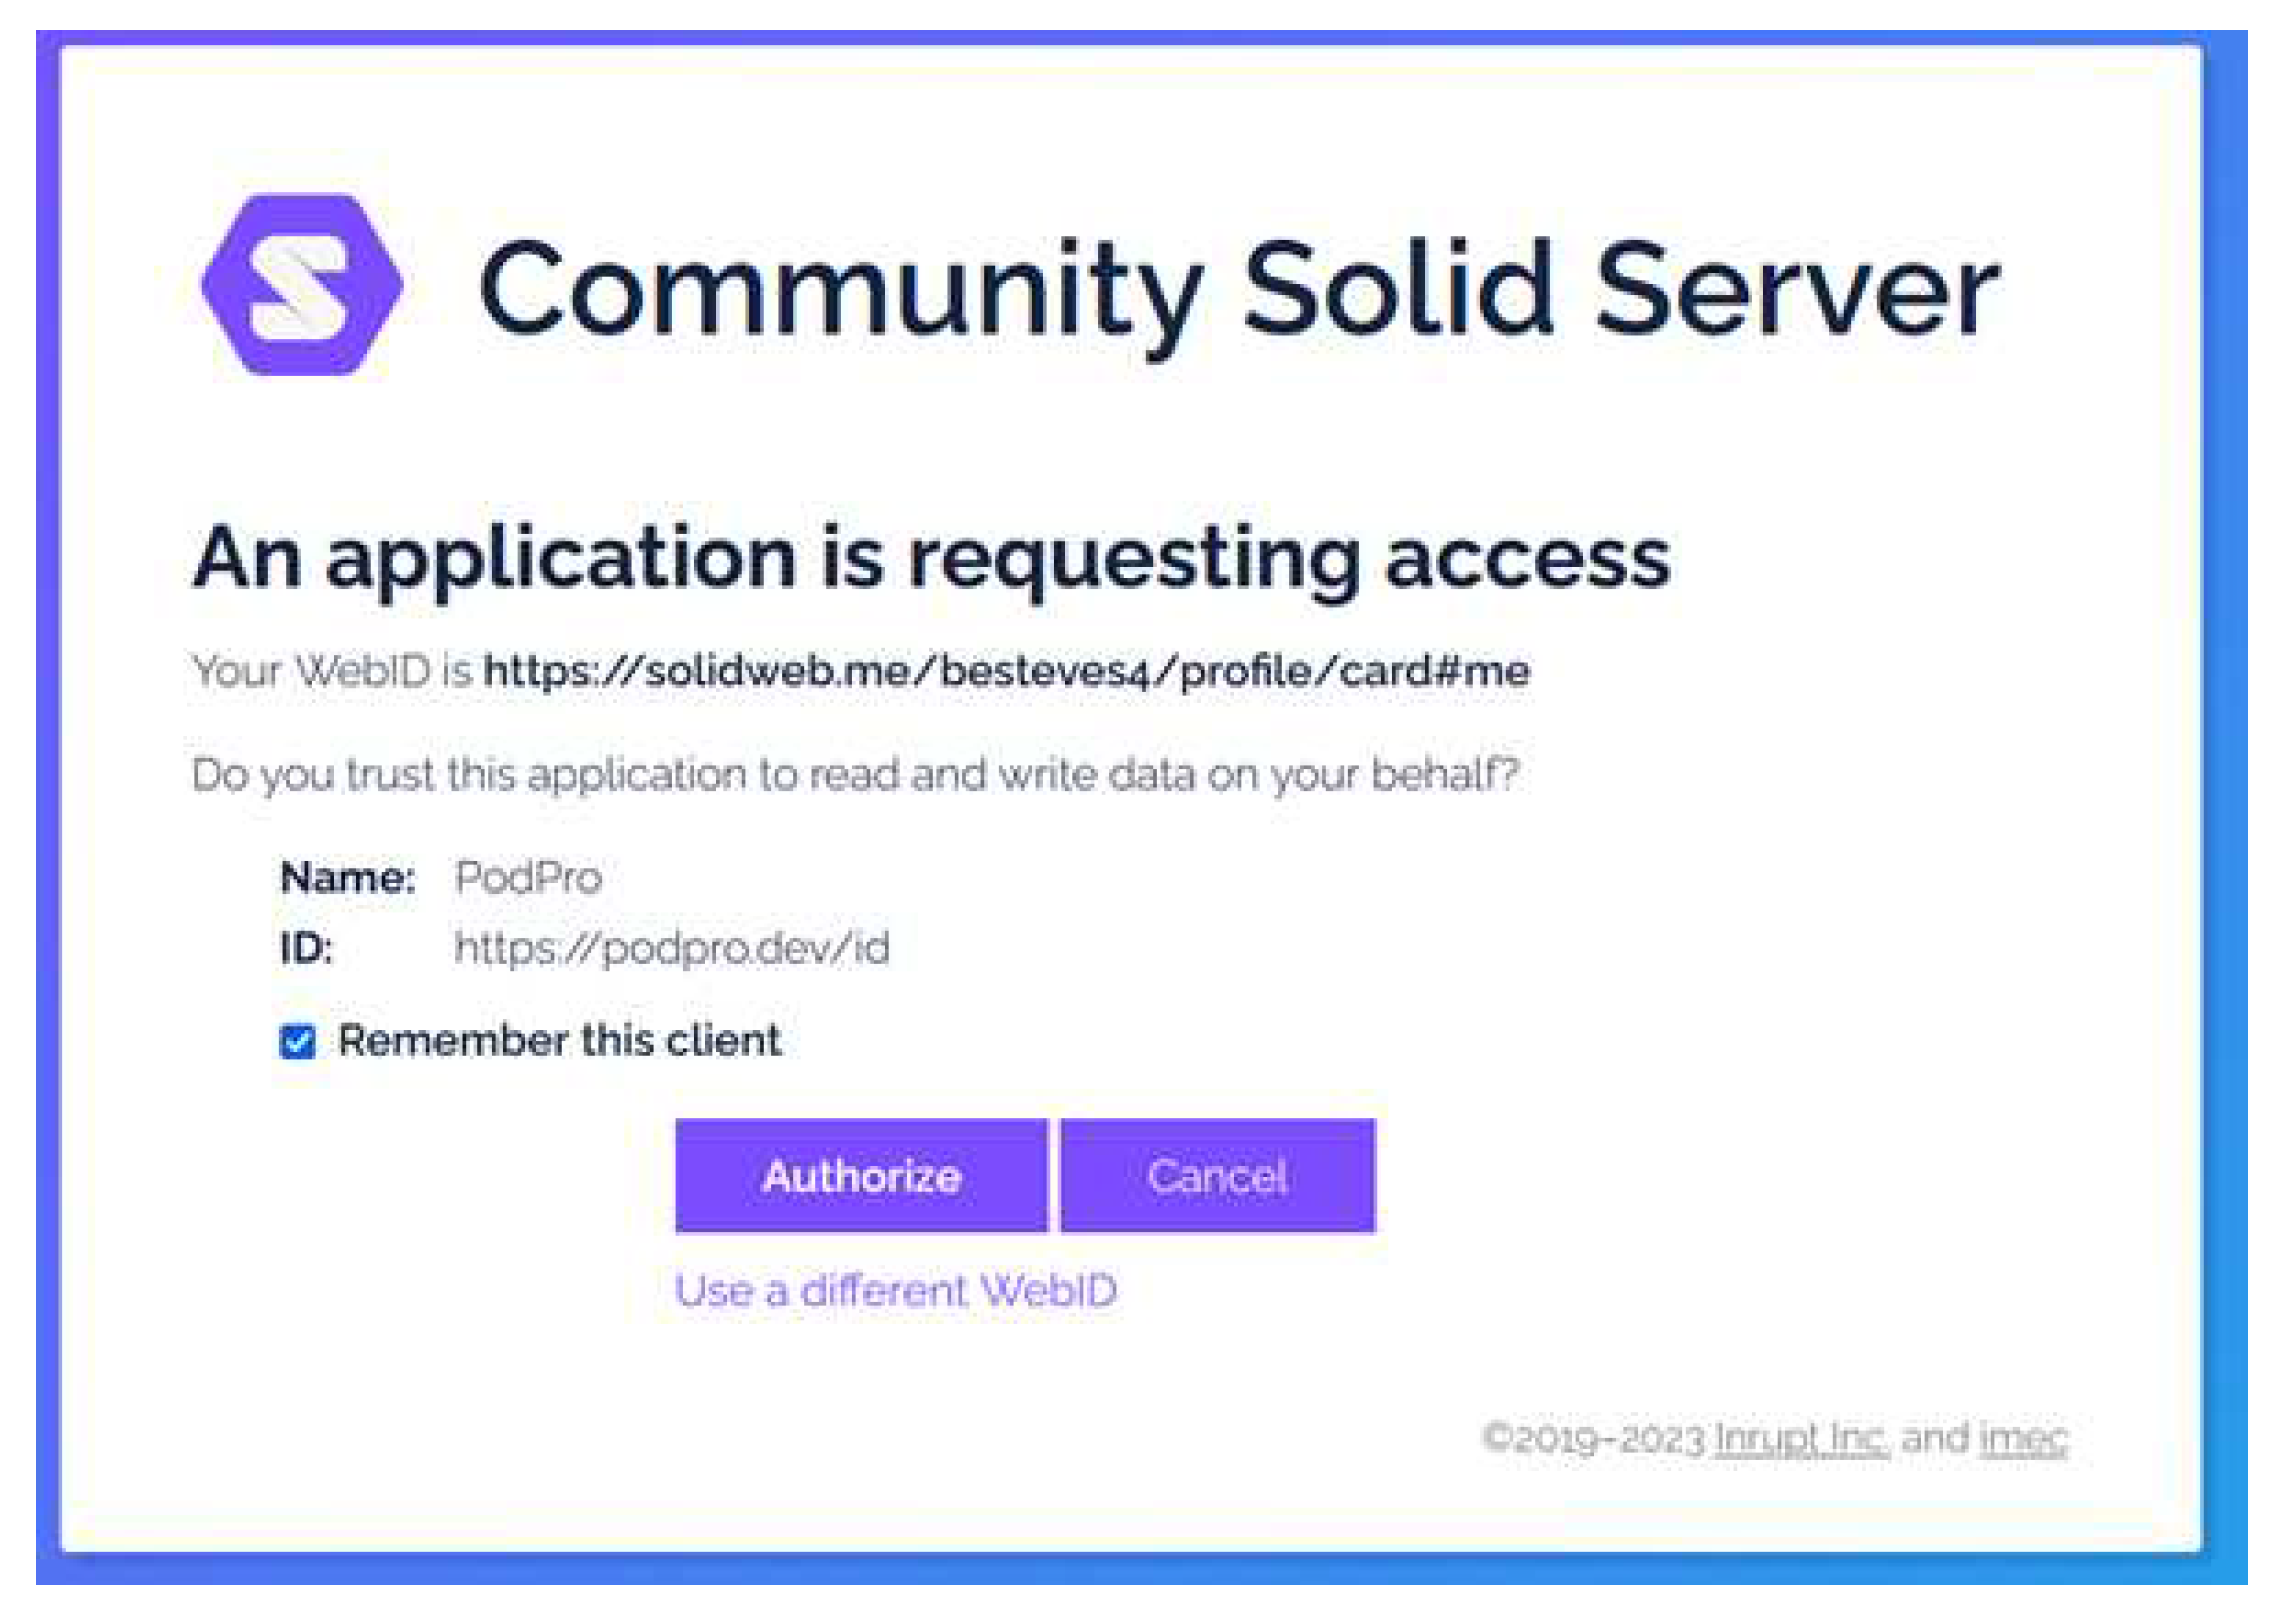This screenshot has width=2288, height=1612.
Task: Click the bold "ID:" field label
Action: click(306, 947)
